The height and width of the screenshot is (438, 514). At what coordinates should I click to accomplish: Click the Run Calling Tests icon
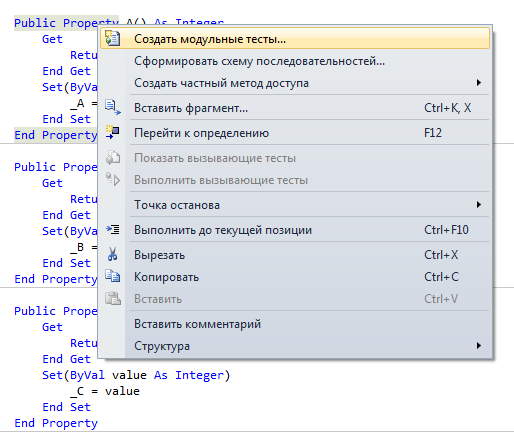pos(113,179)
